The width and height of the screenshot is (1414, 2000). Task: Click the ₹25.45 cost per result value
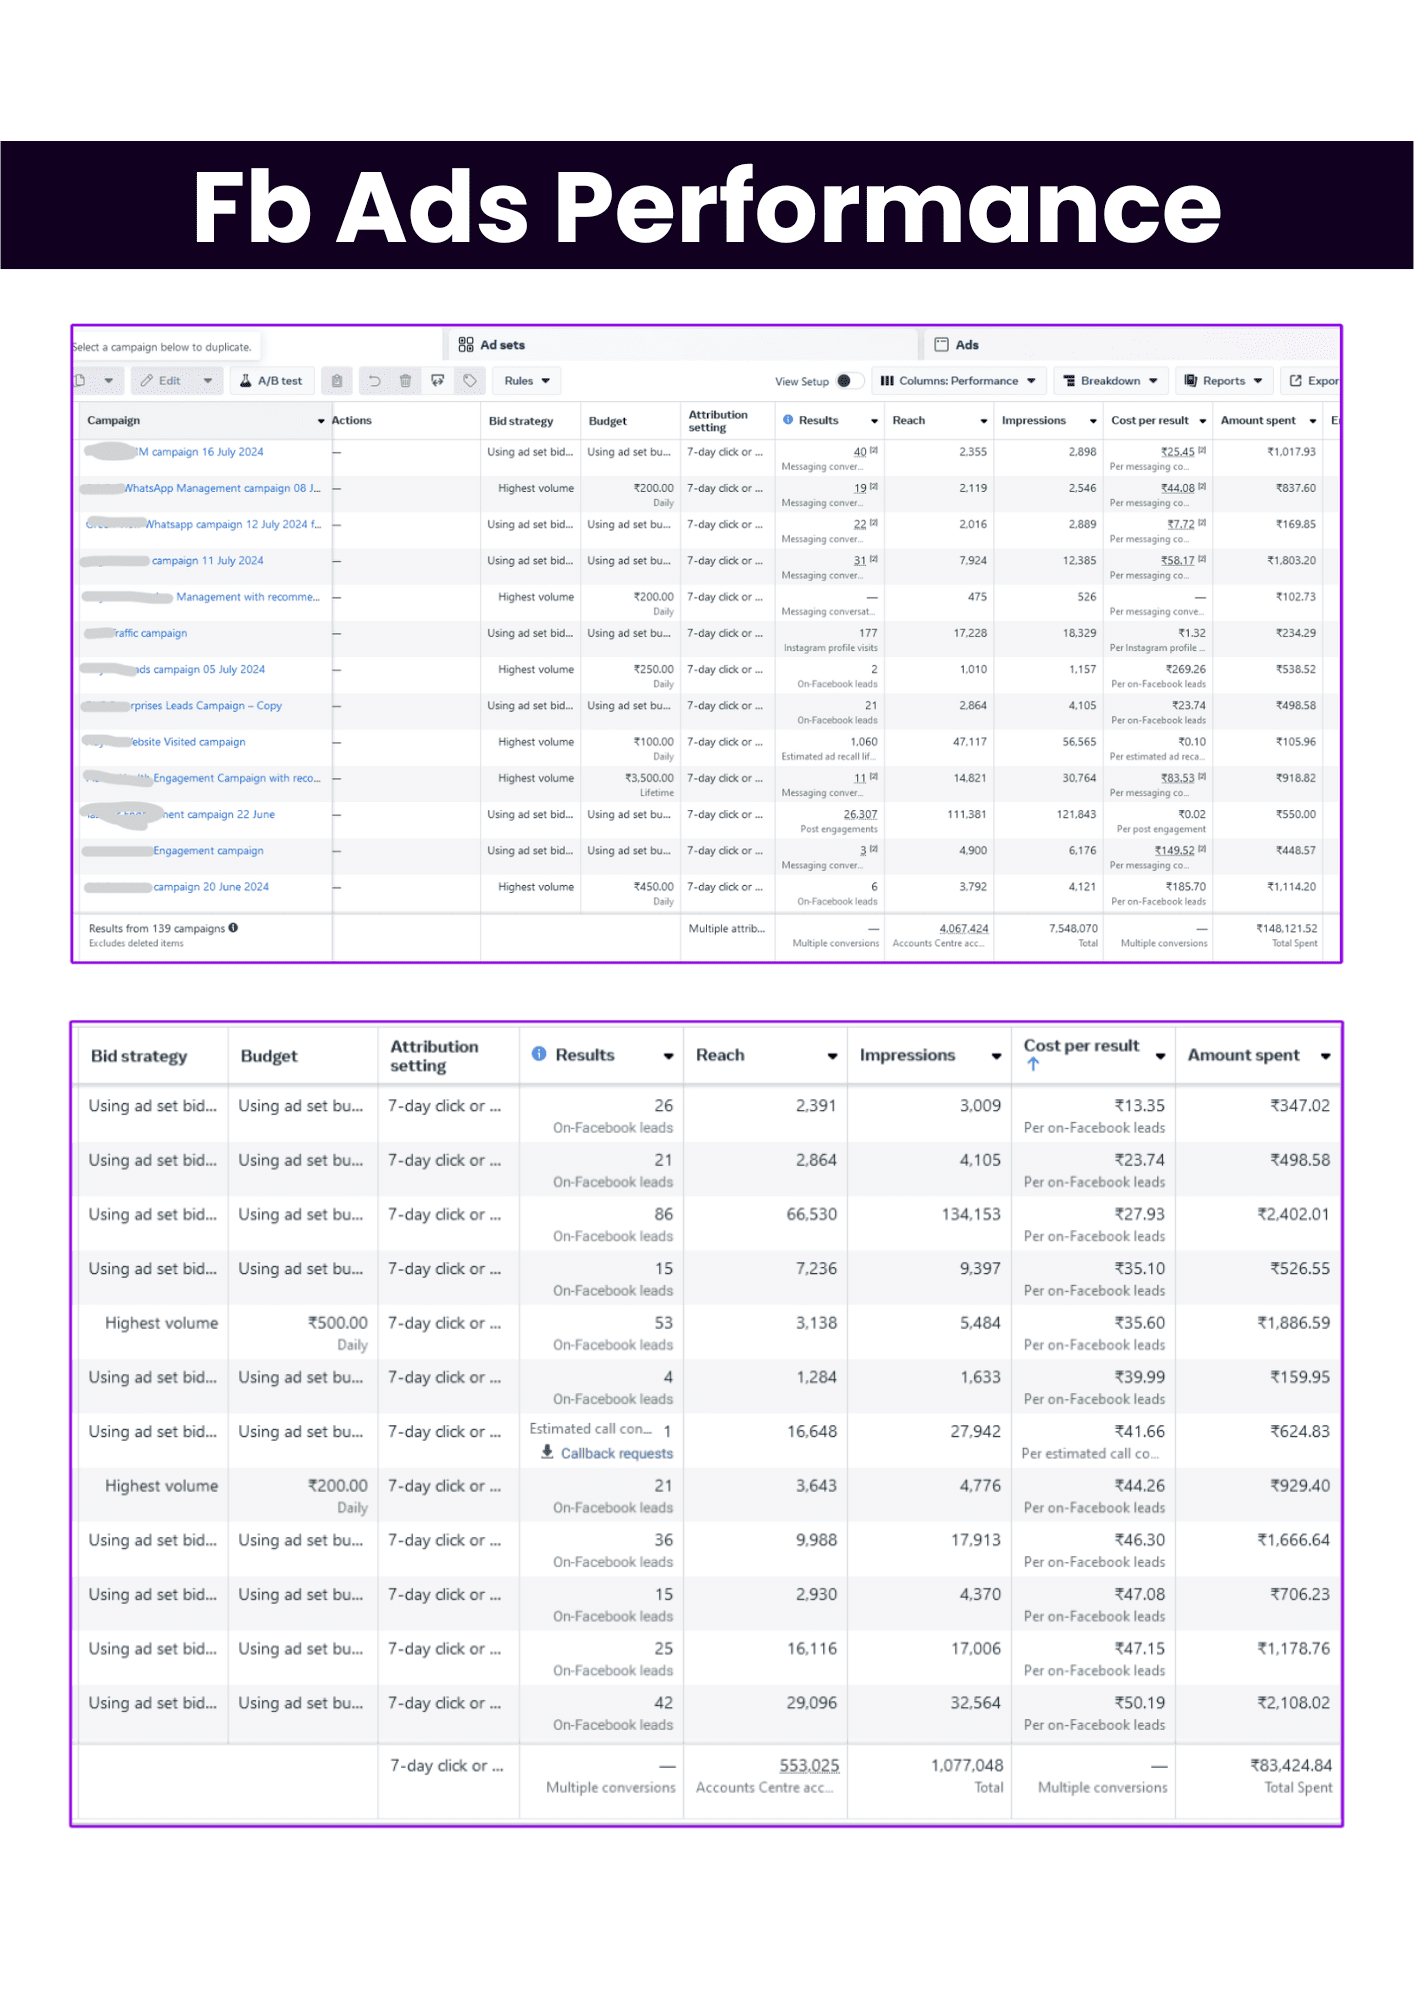(1177, 452)
